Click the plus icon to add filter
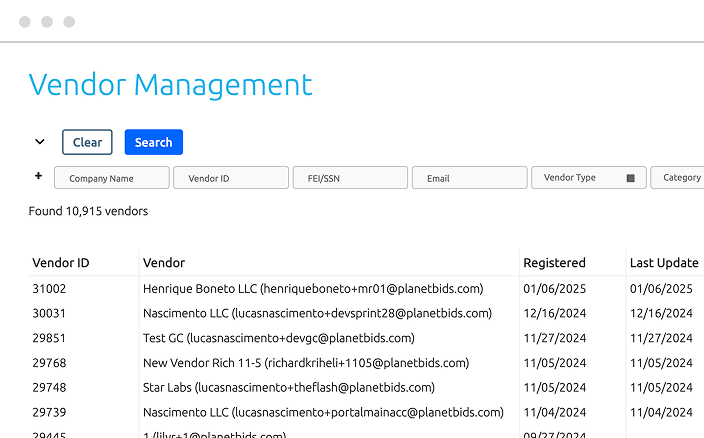This screenshot has width=704, height=438. pos(39,176)
